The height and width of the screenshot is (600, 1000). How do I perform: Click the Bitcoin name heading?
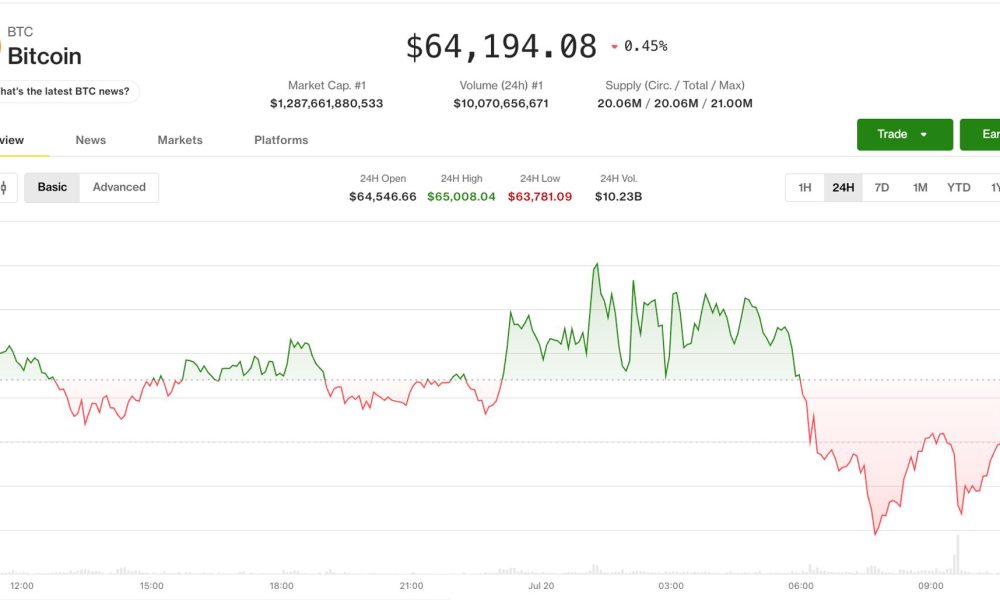coord(45,56)
